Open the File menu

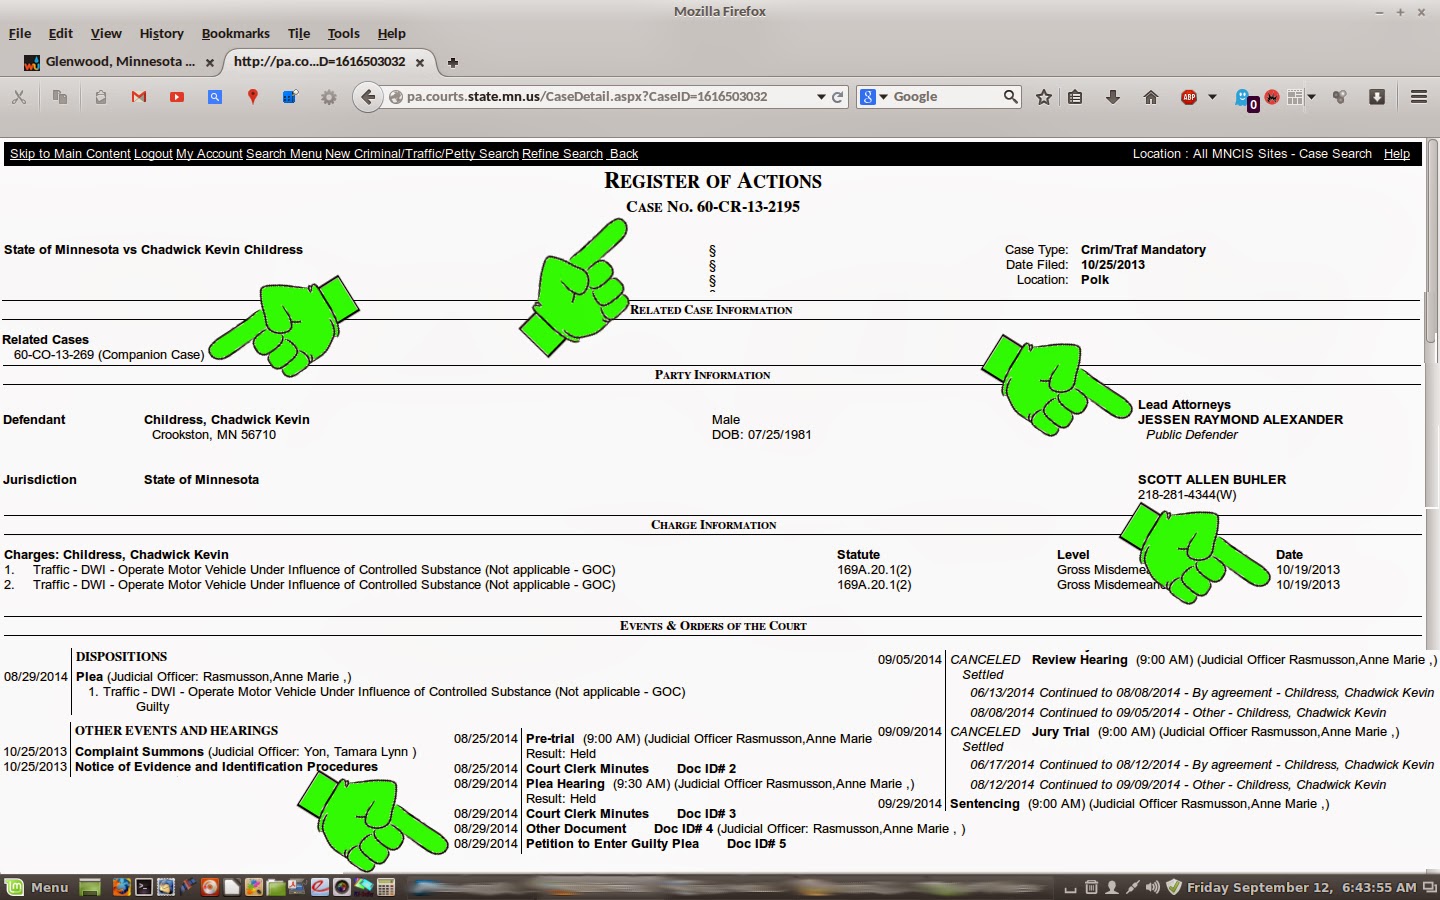(20, 33)
